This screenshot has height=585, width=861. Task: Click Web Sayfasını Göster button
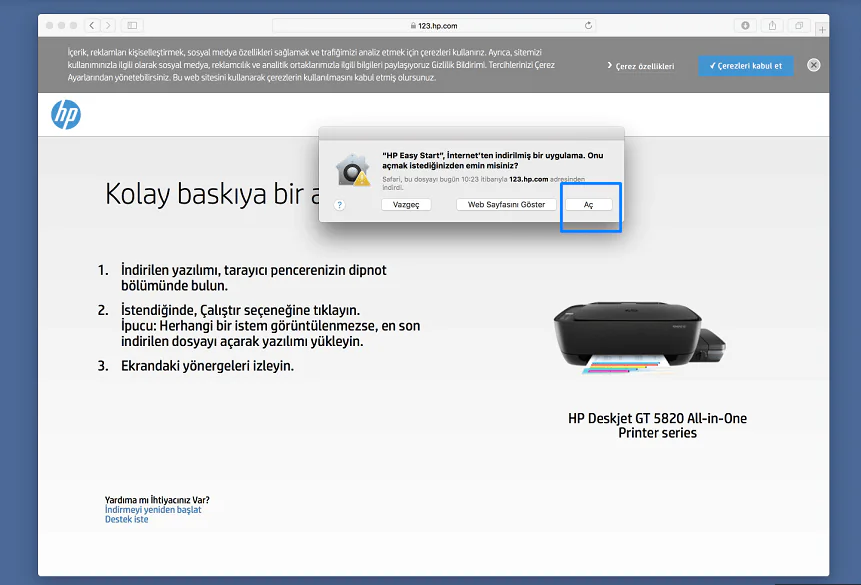point(506,204)
